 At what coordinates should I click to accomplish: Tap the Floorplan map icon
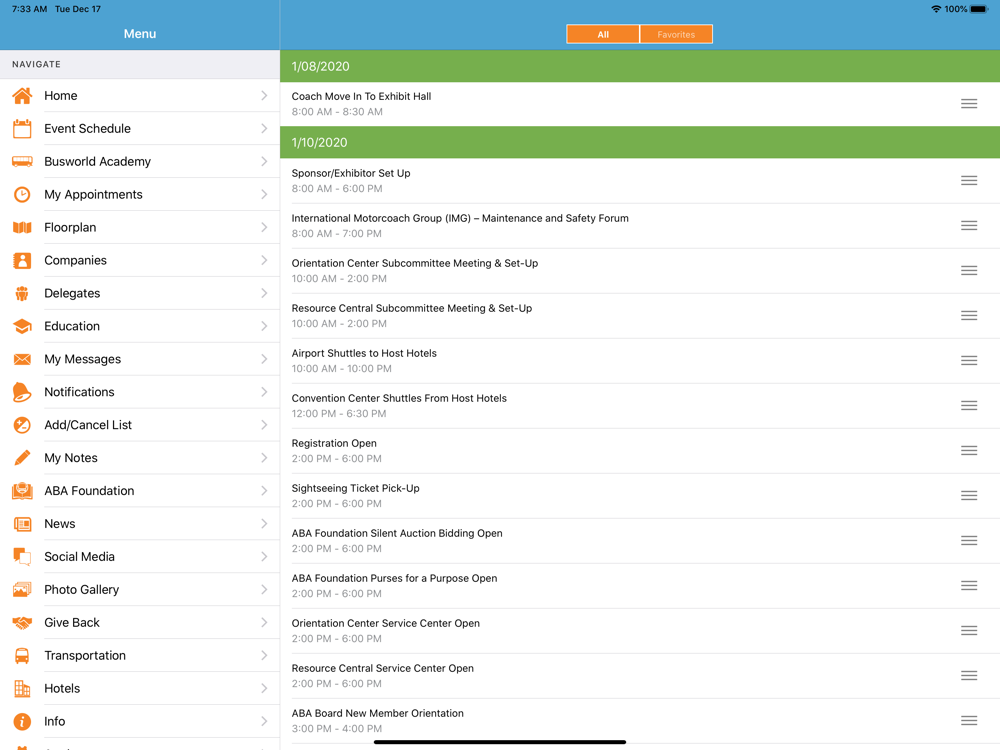pos(22,228)
